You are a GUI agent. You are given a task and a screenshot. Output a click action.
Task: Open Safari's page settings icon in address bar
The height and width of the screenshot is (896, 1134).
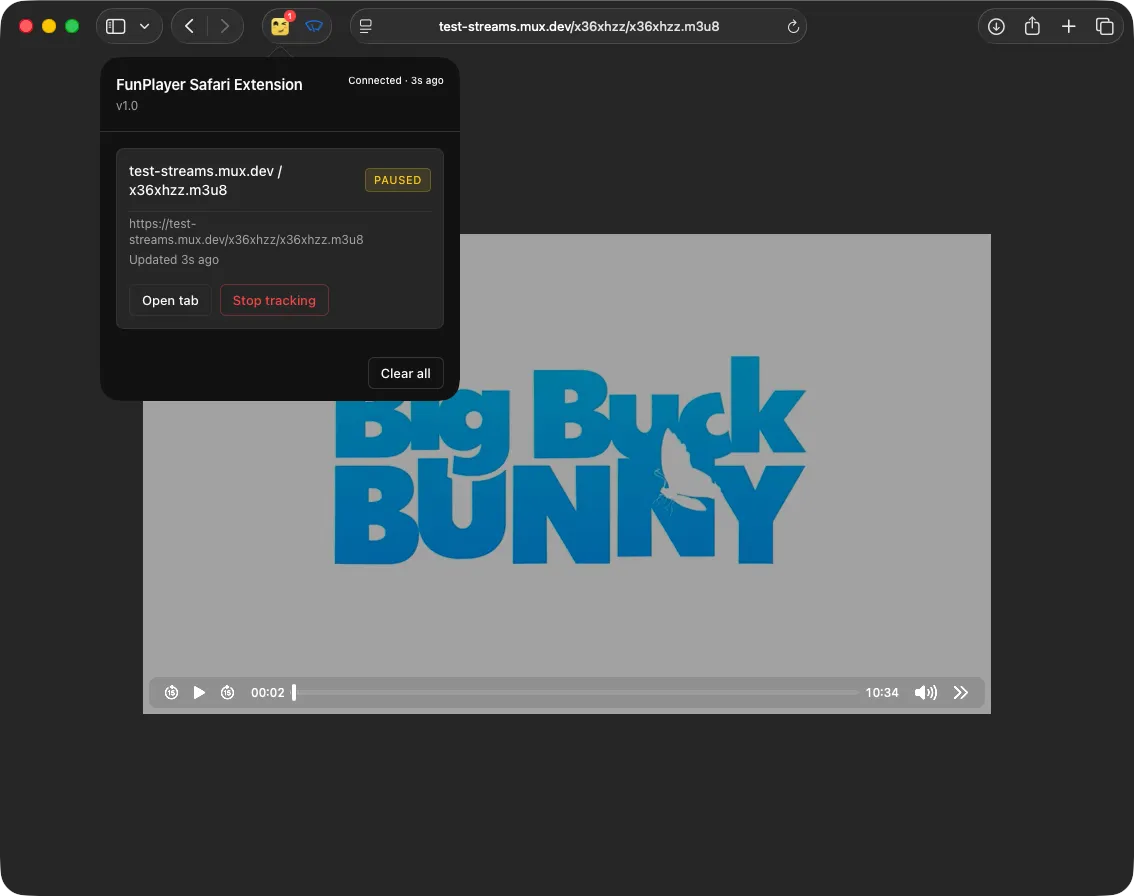pos(366,26)
